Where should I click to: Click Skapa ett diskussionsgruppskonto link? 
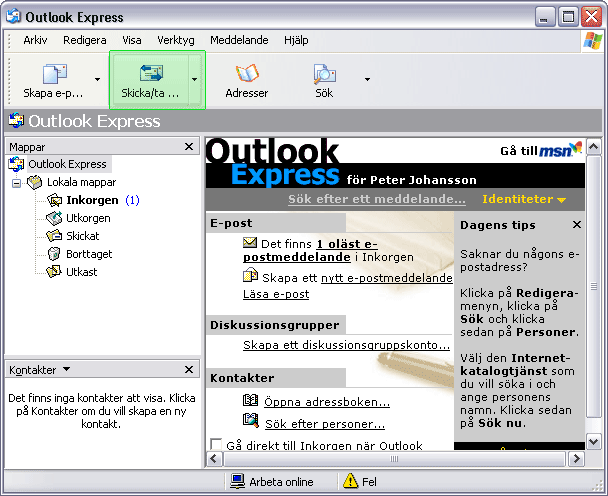[346, 345]
